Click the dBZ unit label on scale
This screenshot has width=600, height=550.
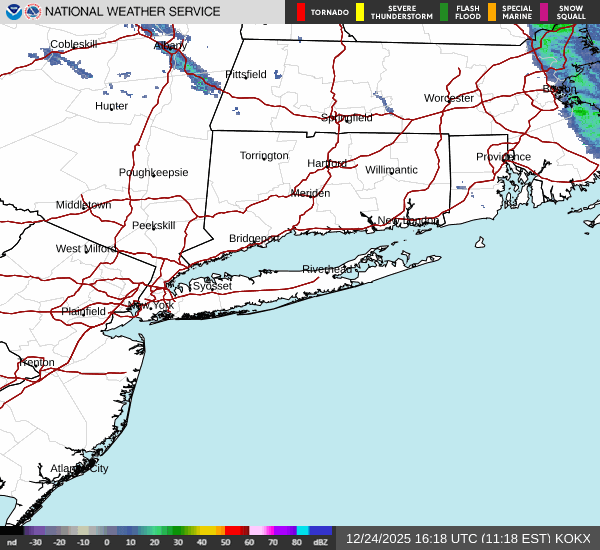pos(321,542)
